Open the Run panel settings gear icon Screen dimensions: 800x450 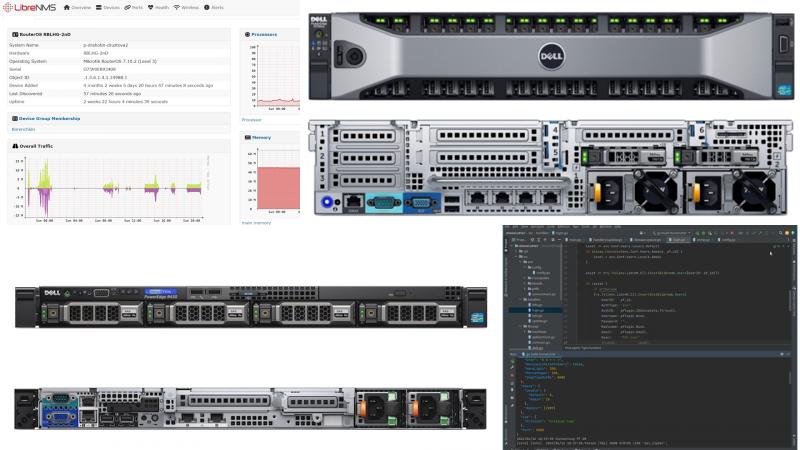(782, 354)
